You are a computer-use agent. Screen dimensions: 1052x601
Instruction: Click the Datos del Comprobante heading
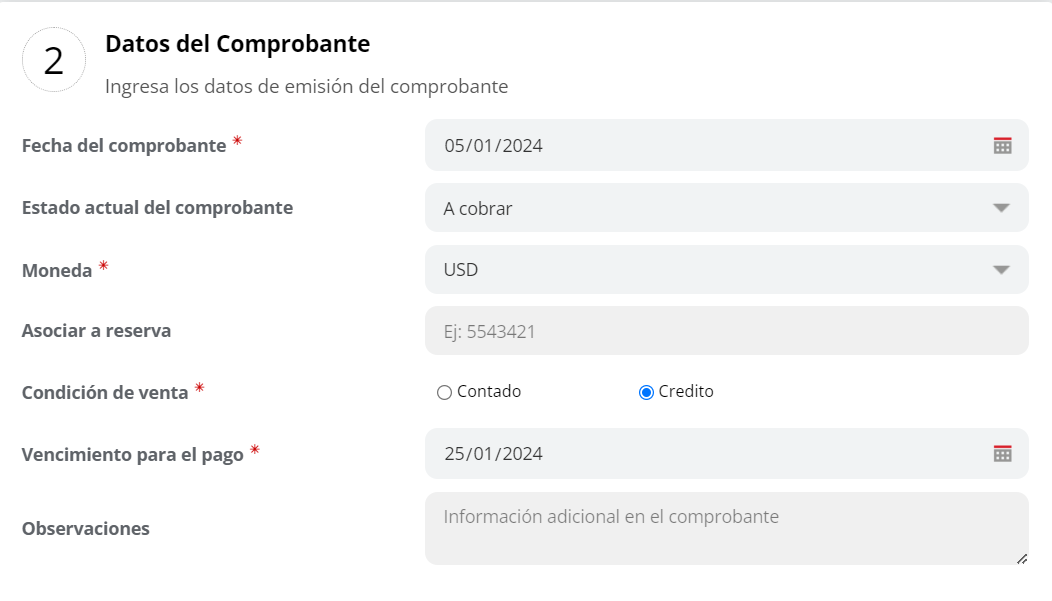point(237,44)
